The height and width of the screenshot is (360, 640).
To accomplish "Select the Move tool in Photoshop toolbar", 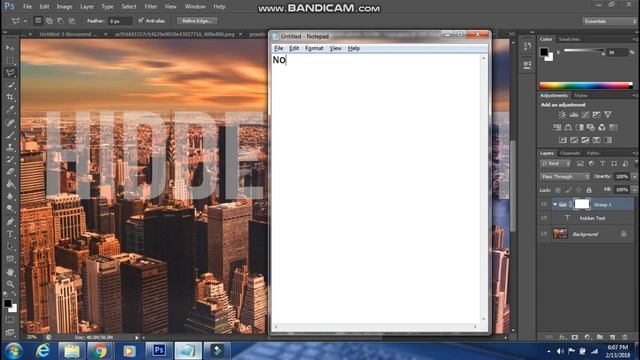I will pos(10,48).
